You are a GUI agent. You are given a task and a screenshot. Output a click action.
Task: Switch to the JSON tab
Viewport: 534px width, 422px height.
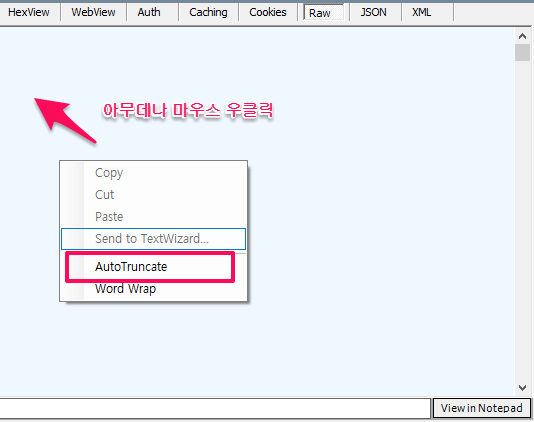coord(374,12)
